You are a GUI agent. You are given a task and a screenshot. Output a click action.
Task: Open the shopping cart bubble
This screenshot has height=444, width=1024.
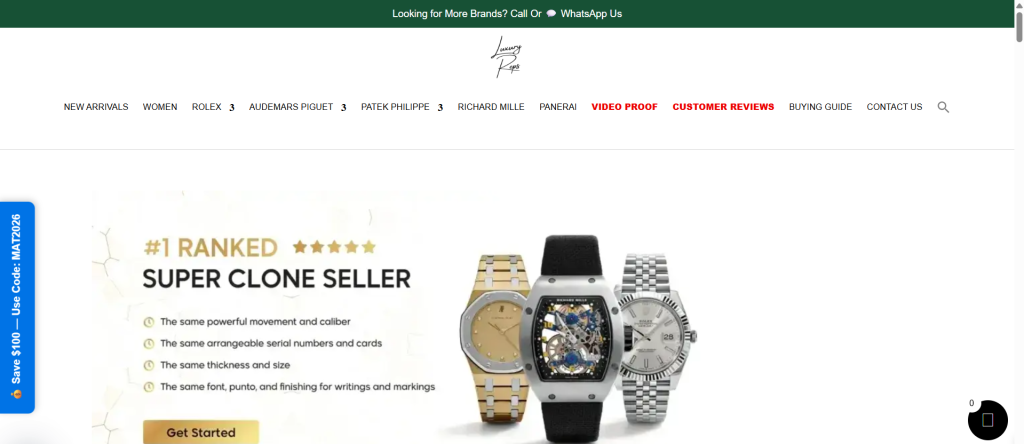coord(987,420)
